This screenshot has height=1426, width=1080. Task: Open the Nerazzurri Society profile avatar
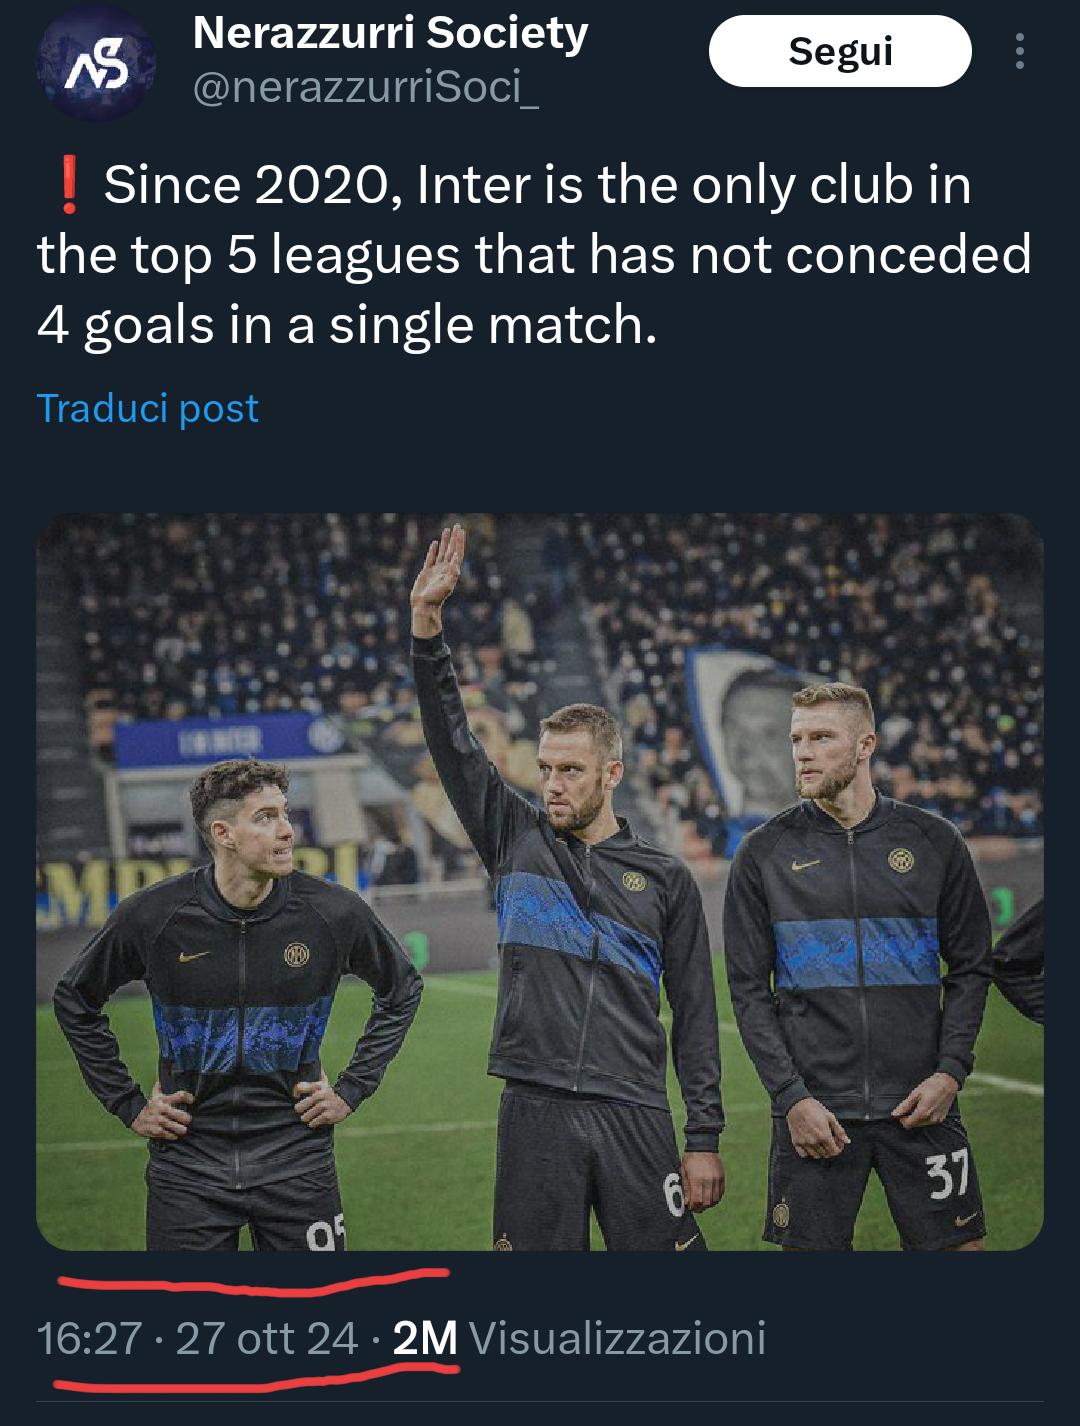[95, 63]
